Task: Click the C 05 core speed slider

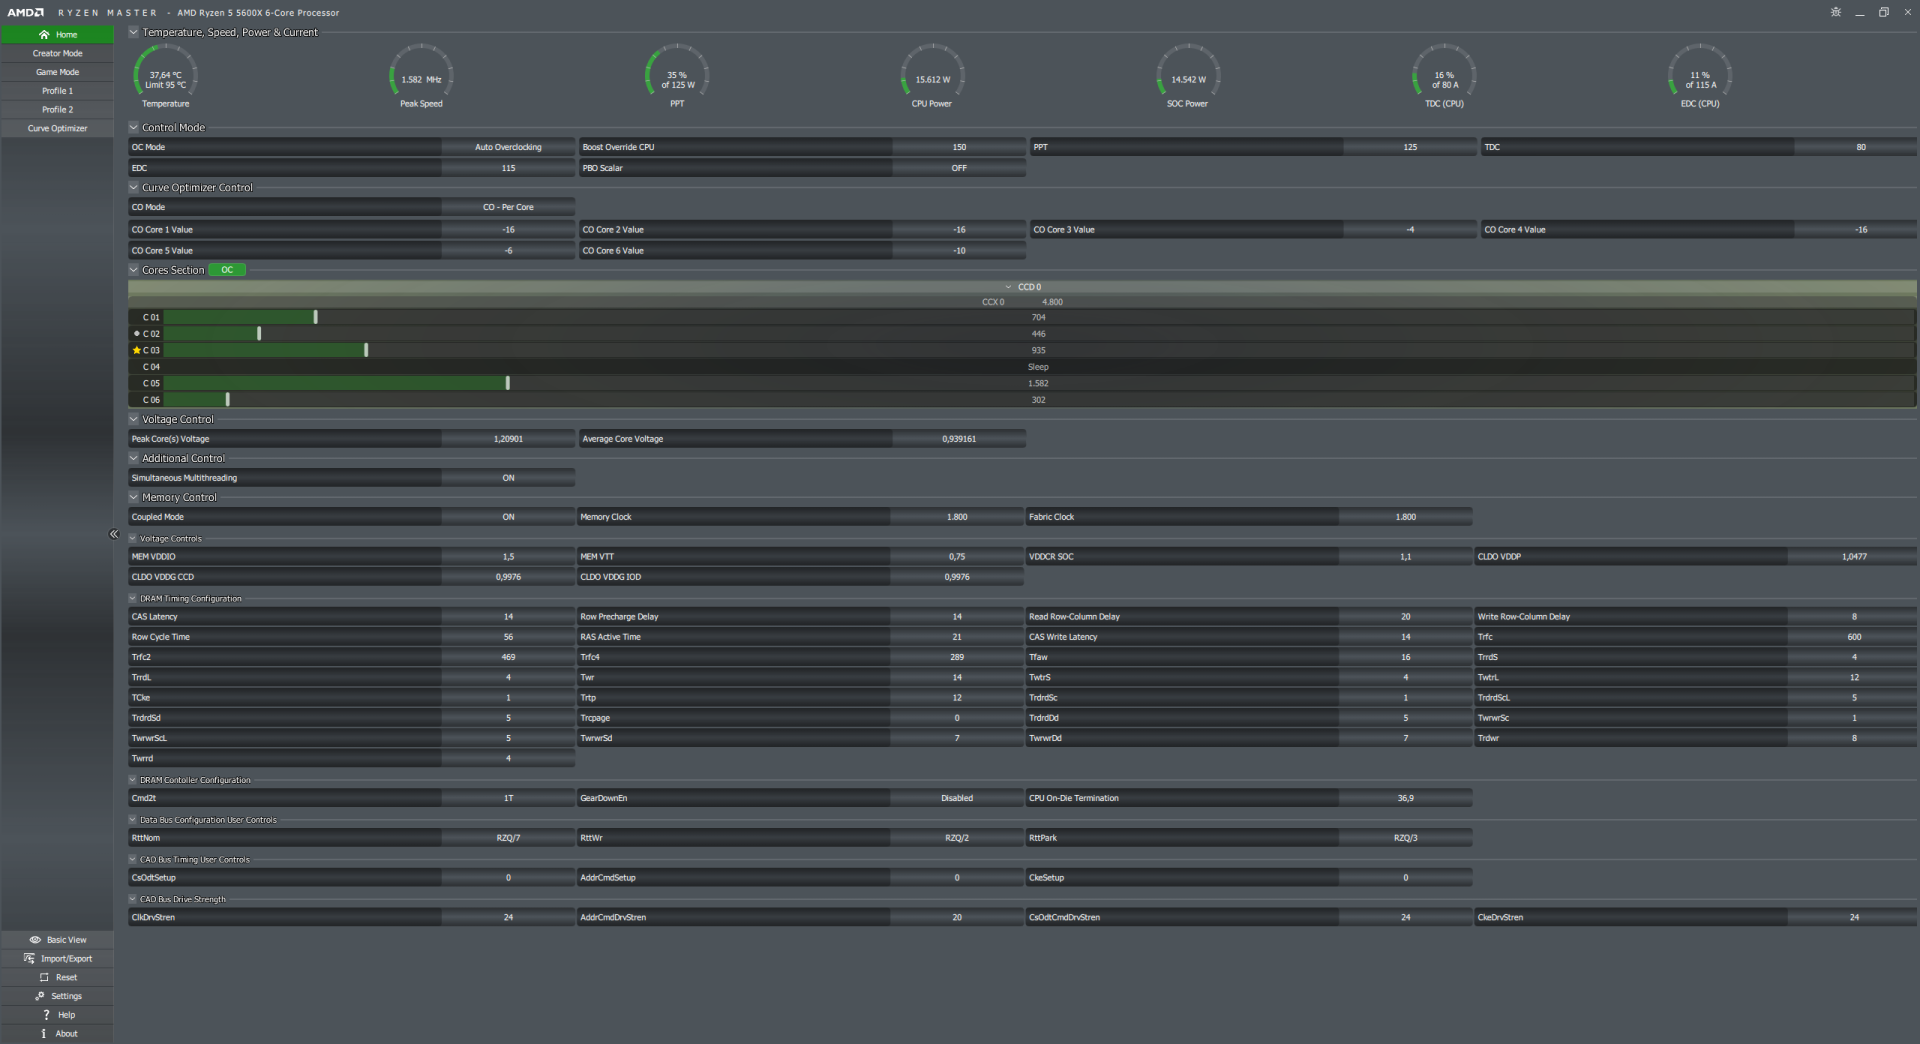Action: pos(508,383)
